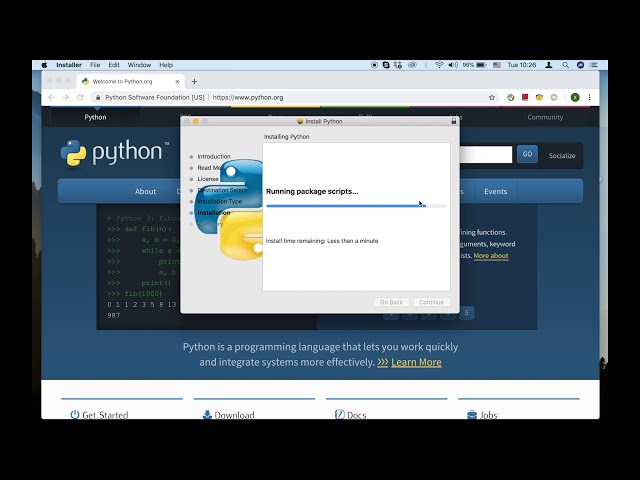Reload the Python.org page

point(80,98)
